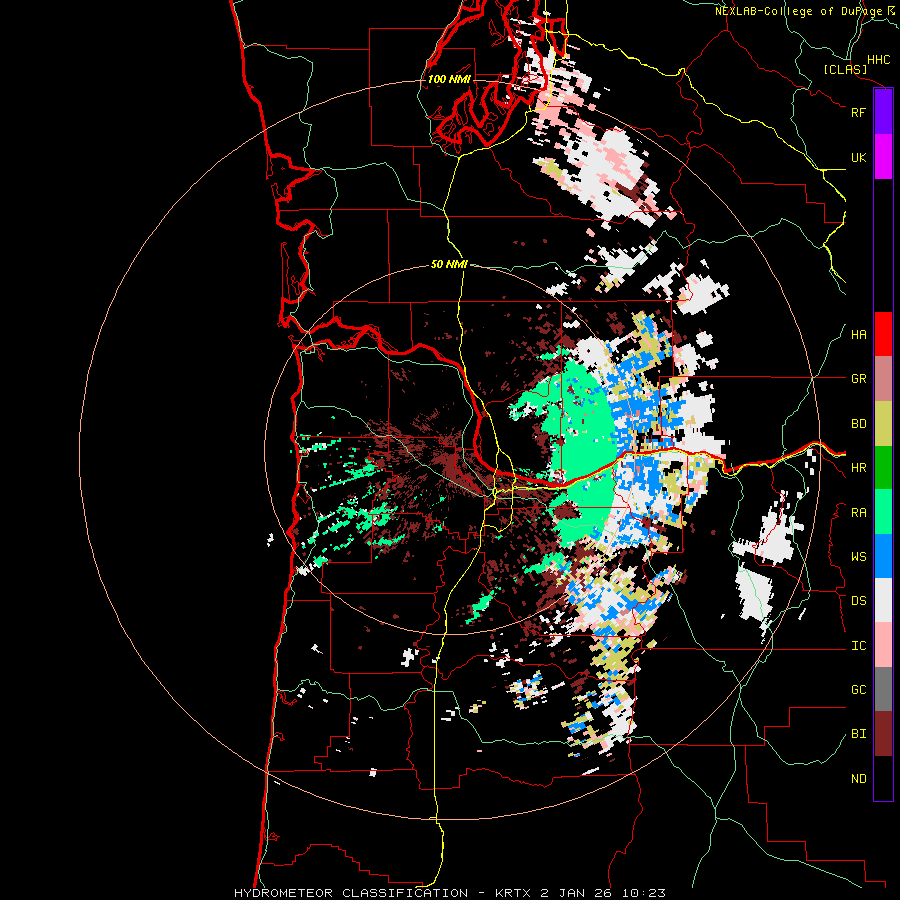Viewport: 900px width, 900px height.
Task: Select the blue WS wet snow swatch
Action: (x=883, y=556)
